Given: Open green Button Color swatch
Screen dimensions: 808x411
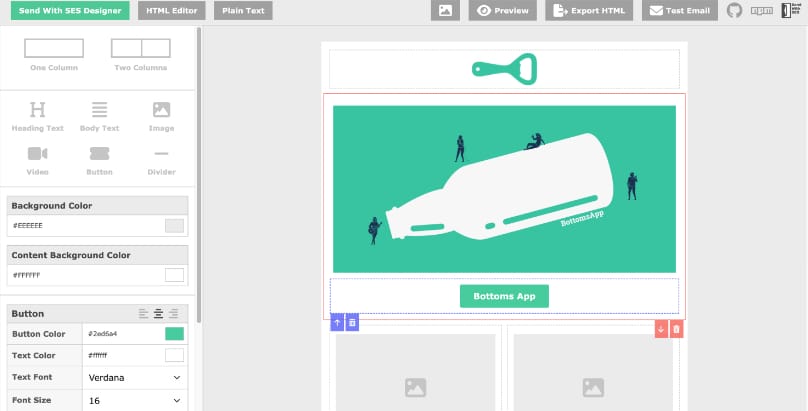Looking at the screenshot, I should (x=174, y=334).
